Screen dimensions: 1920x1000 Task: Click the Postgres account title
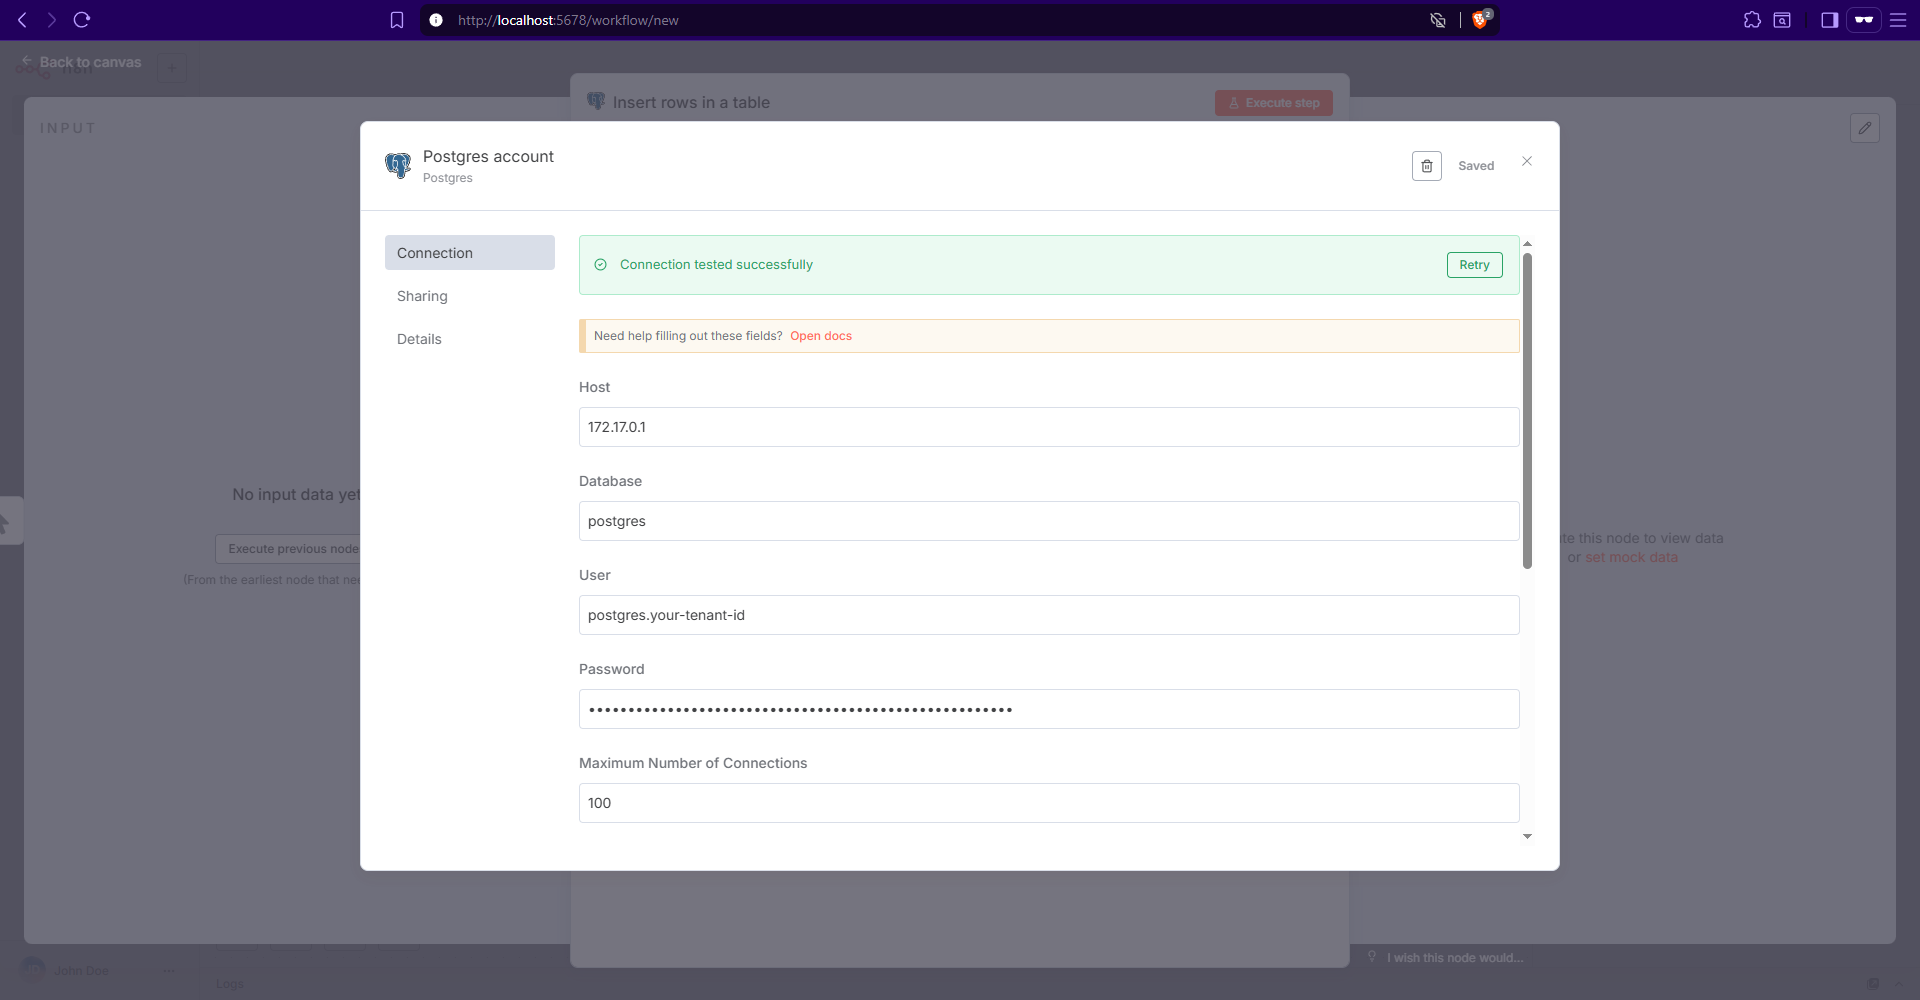click(x=488, y=156)
